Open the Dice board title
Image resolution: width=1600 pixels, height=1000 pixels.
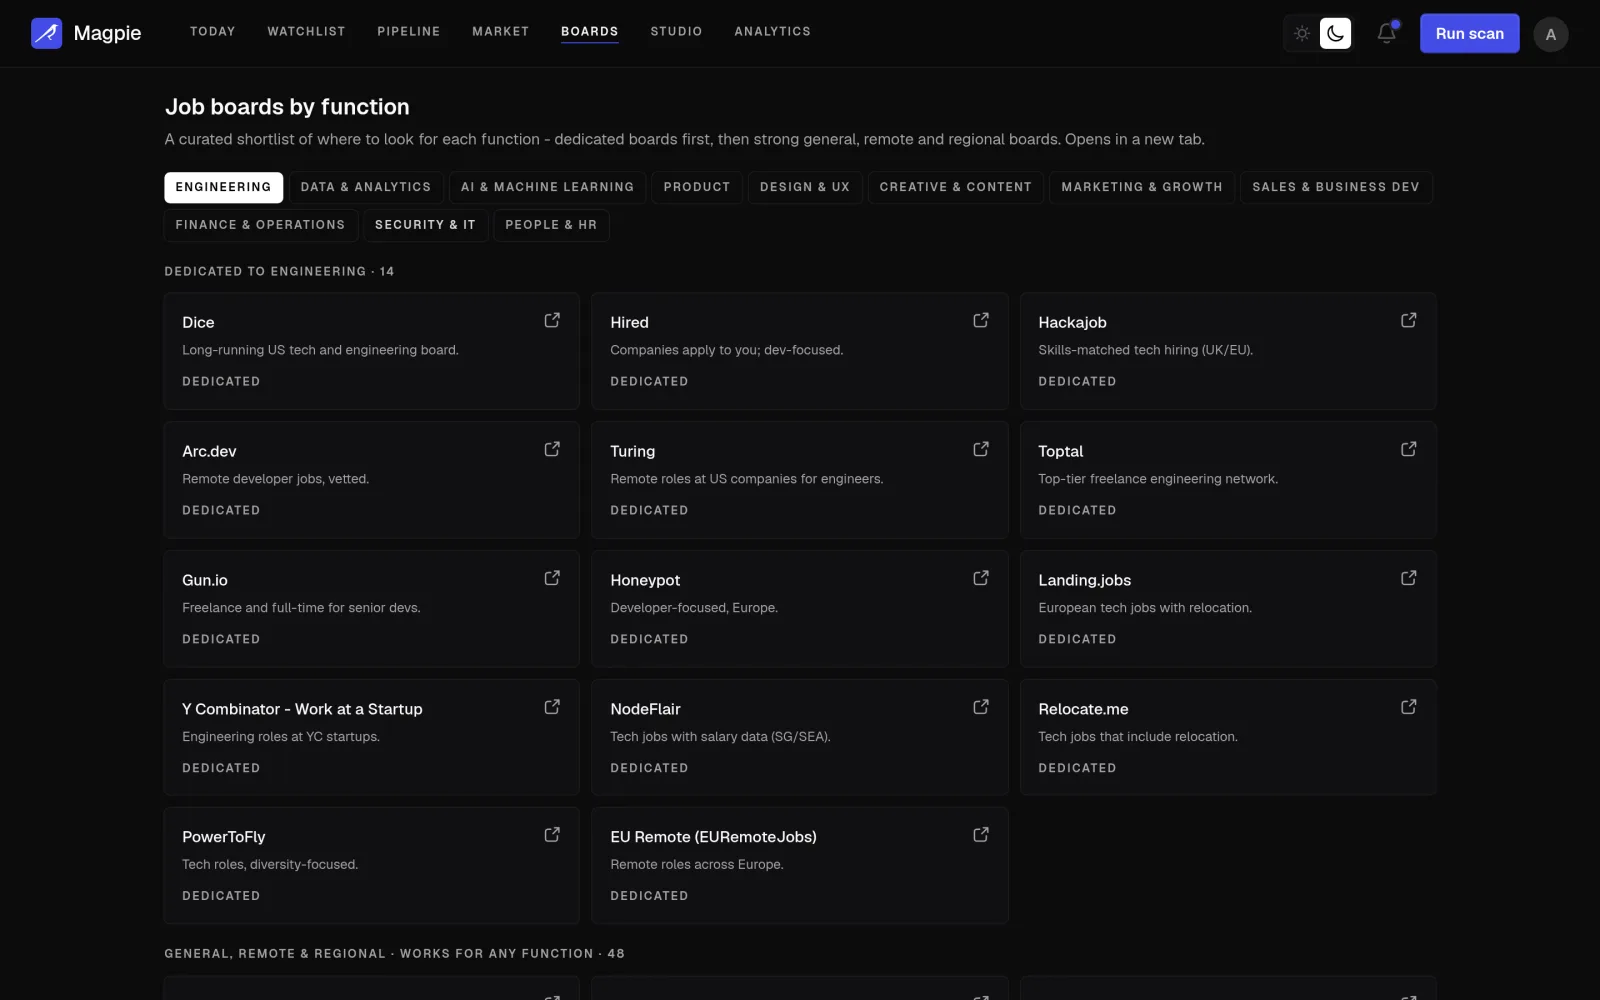click(x=198, y=322)
